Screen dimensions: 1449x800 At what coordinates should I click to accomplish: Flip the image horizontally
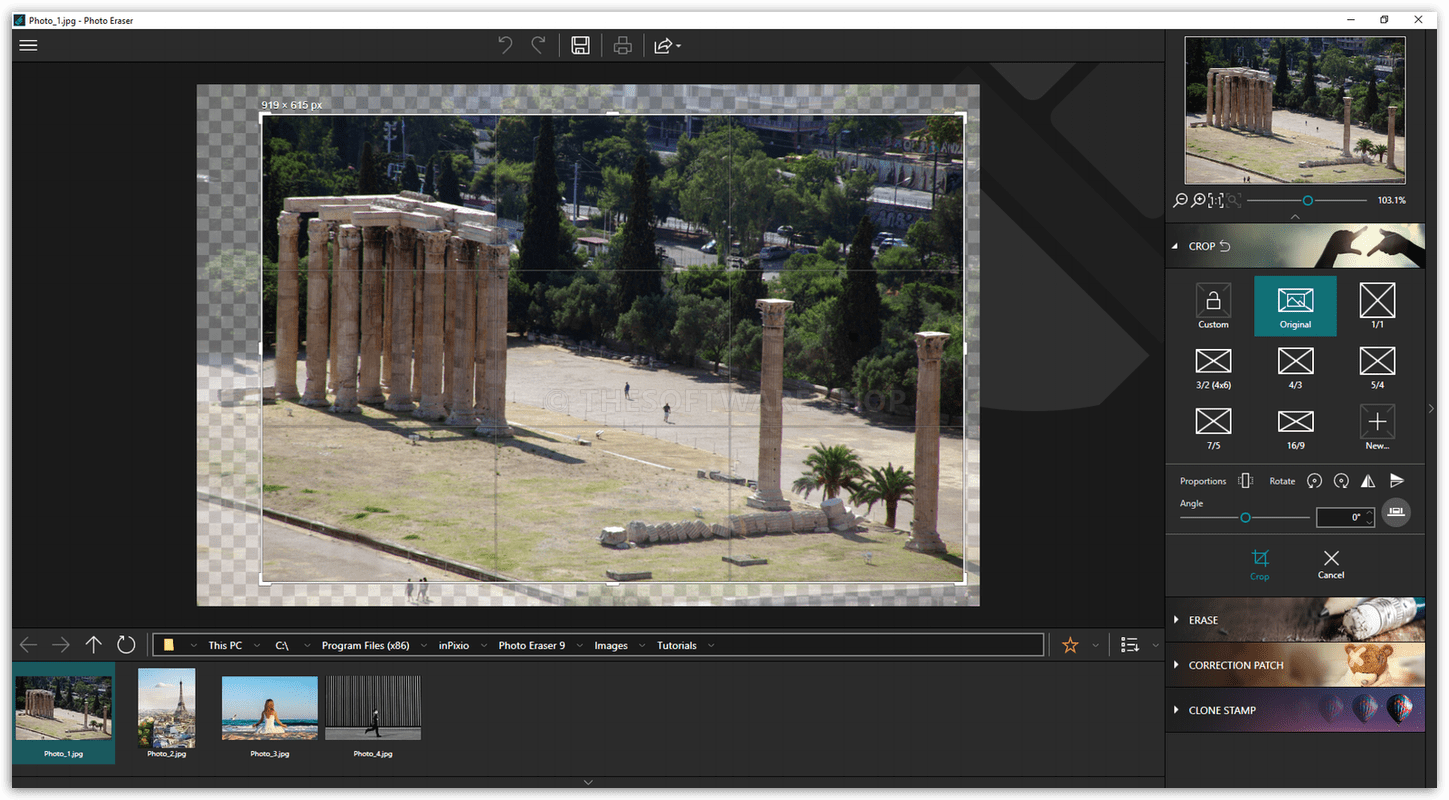1368,481
